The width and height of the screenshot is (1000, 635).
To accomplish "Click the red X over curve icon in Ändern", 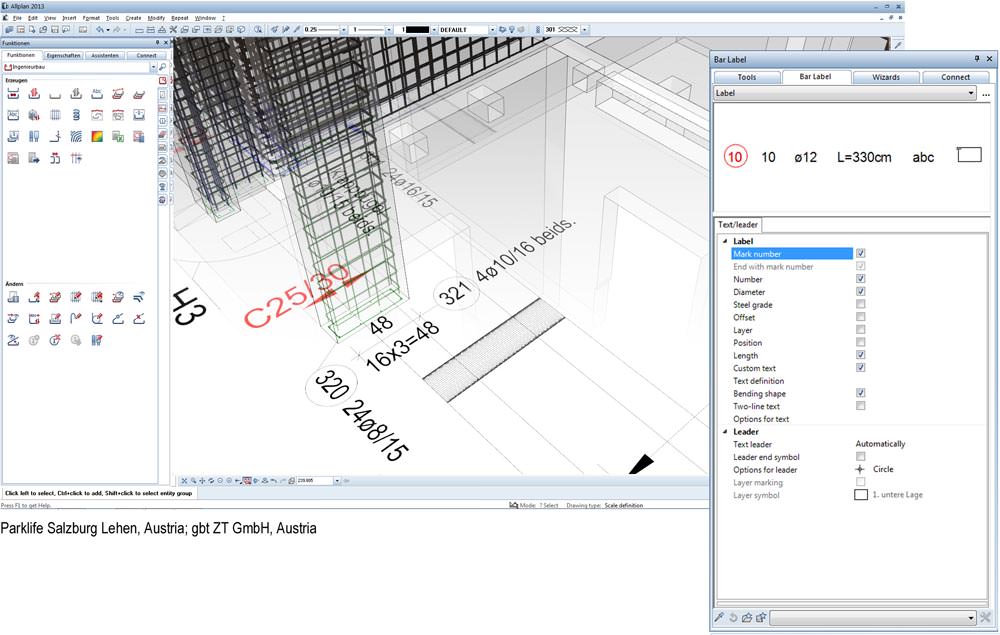I will (139, 318).
